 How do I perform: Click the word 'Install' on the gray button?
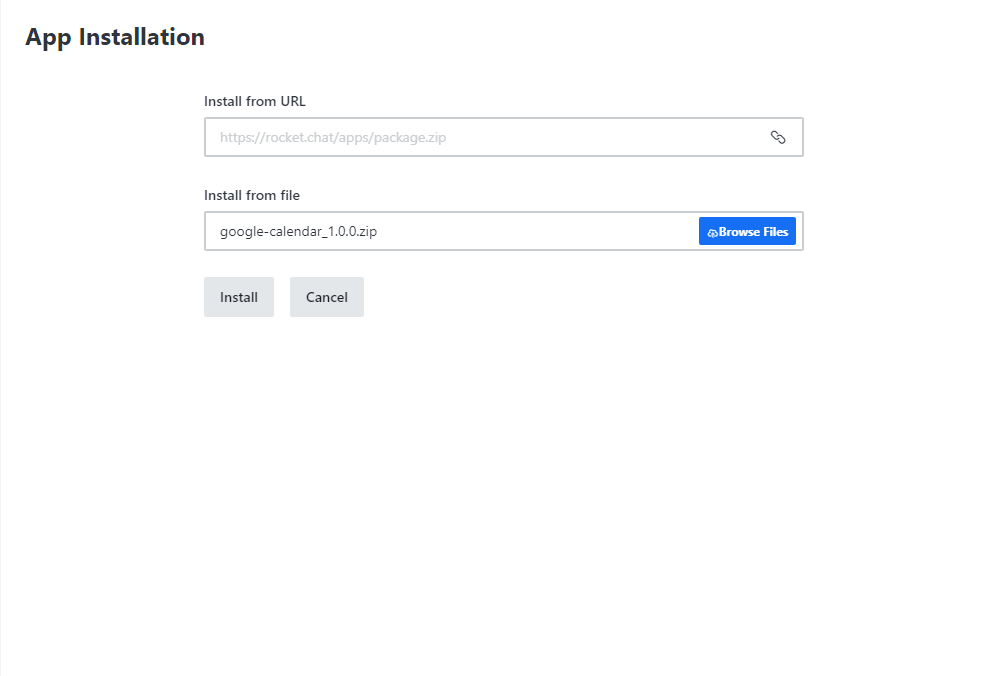tap(239, 297)
